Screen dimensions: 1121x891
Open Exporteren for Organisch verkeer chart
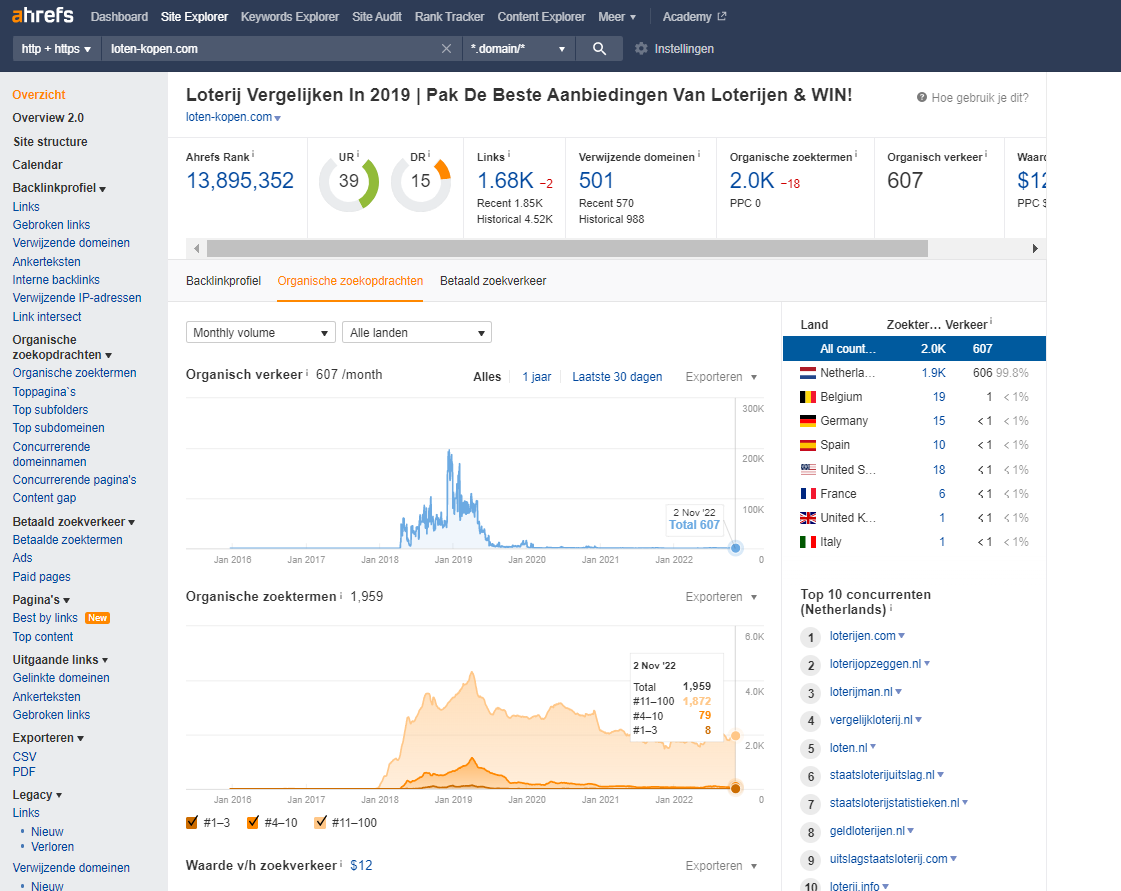[721, 377]
